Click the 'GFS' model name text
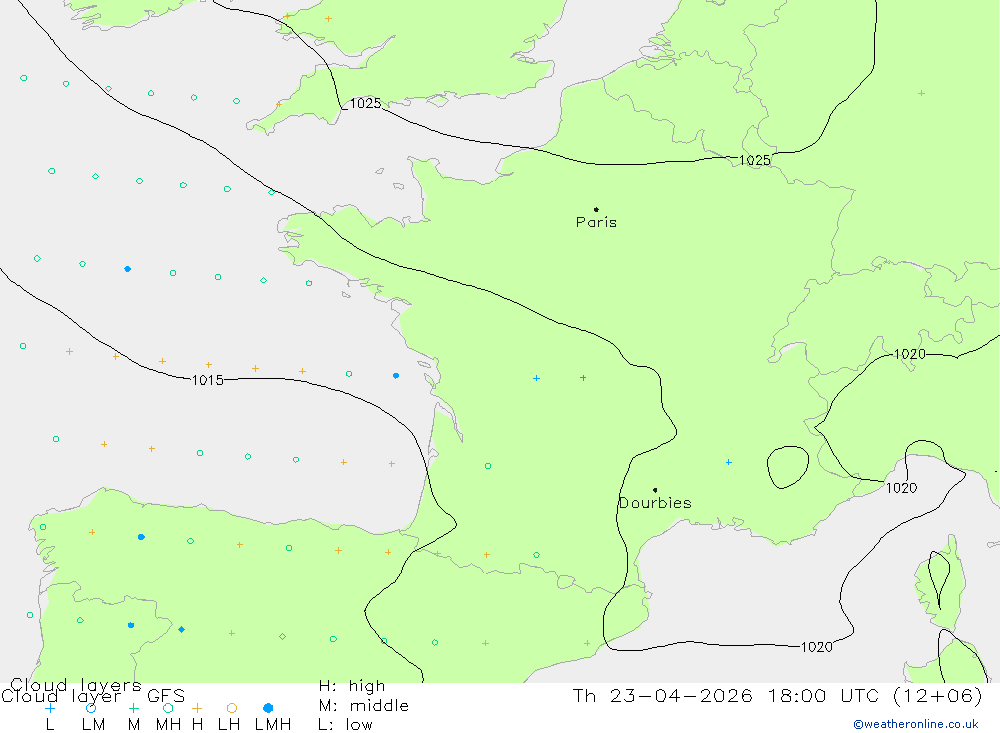Viewport: 1000px width, 733px height. point(166,696)
